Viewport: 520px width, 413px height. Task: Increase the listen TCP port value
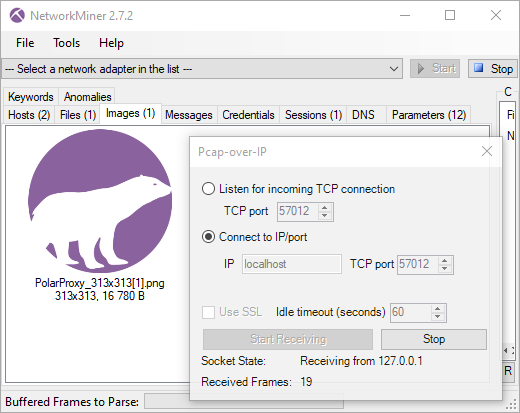coord(325,208)
